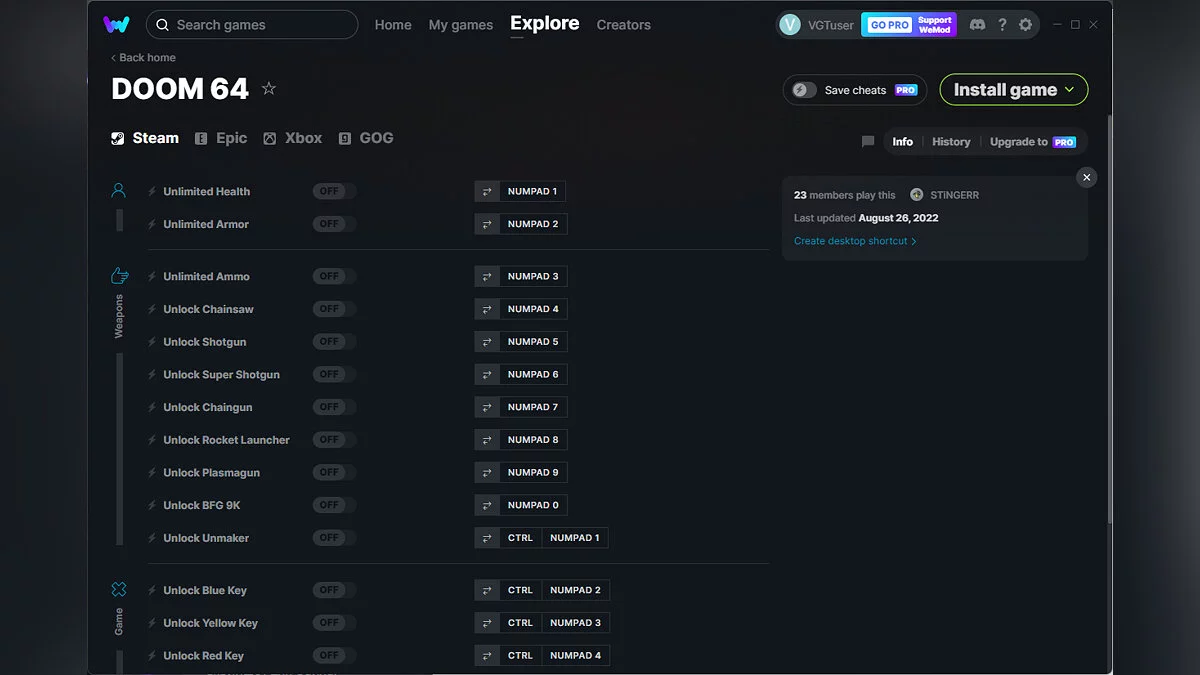Click swap hotkey icon for Unlock Yellow Key
Screen dimensions: 1200x675
(x=487, y=623)
